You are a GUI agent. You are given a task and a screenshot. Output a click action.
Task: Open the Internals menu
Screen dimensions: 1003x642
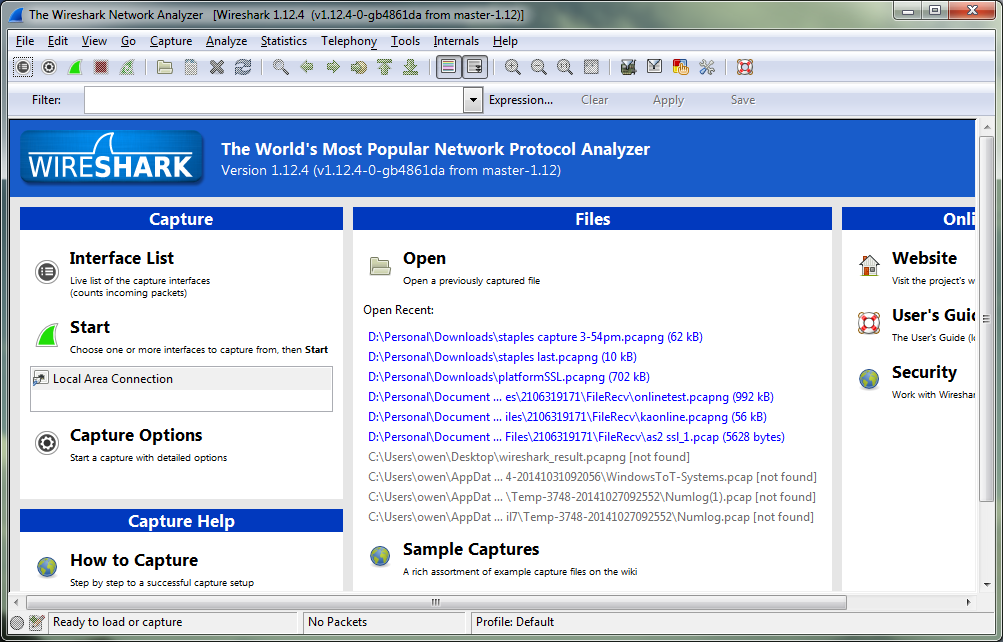pyautogui.click(x=456, y=41)
